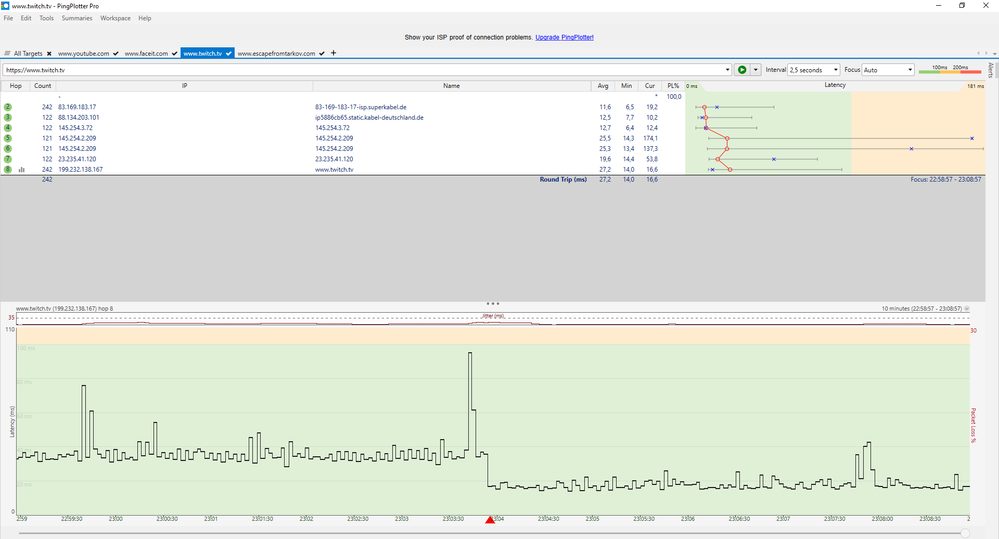Click the green hop 8 circle
This screenshot has height=539, width=999.
[x=8, y=169]
